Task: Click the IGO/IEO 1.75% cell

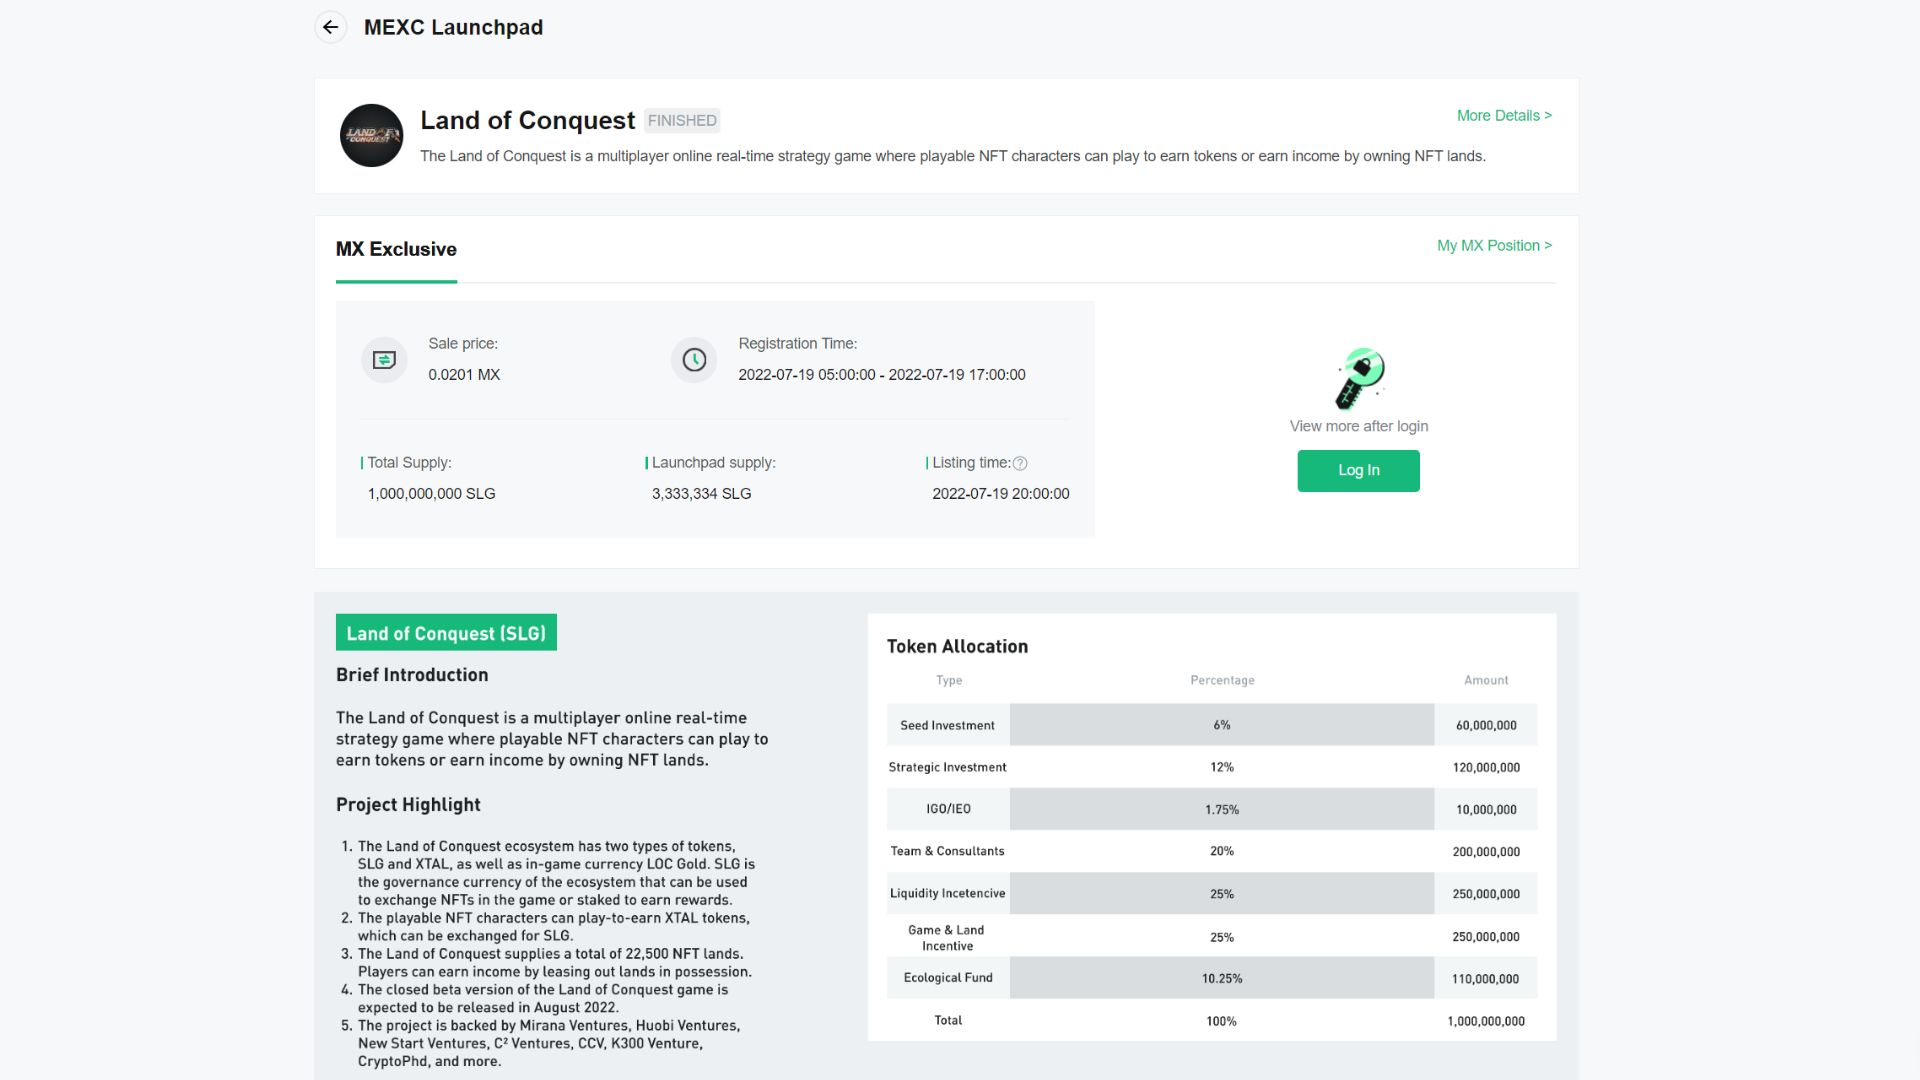Action: (1222, 810)
